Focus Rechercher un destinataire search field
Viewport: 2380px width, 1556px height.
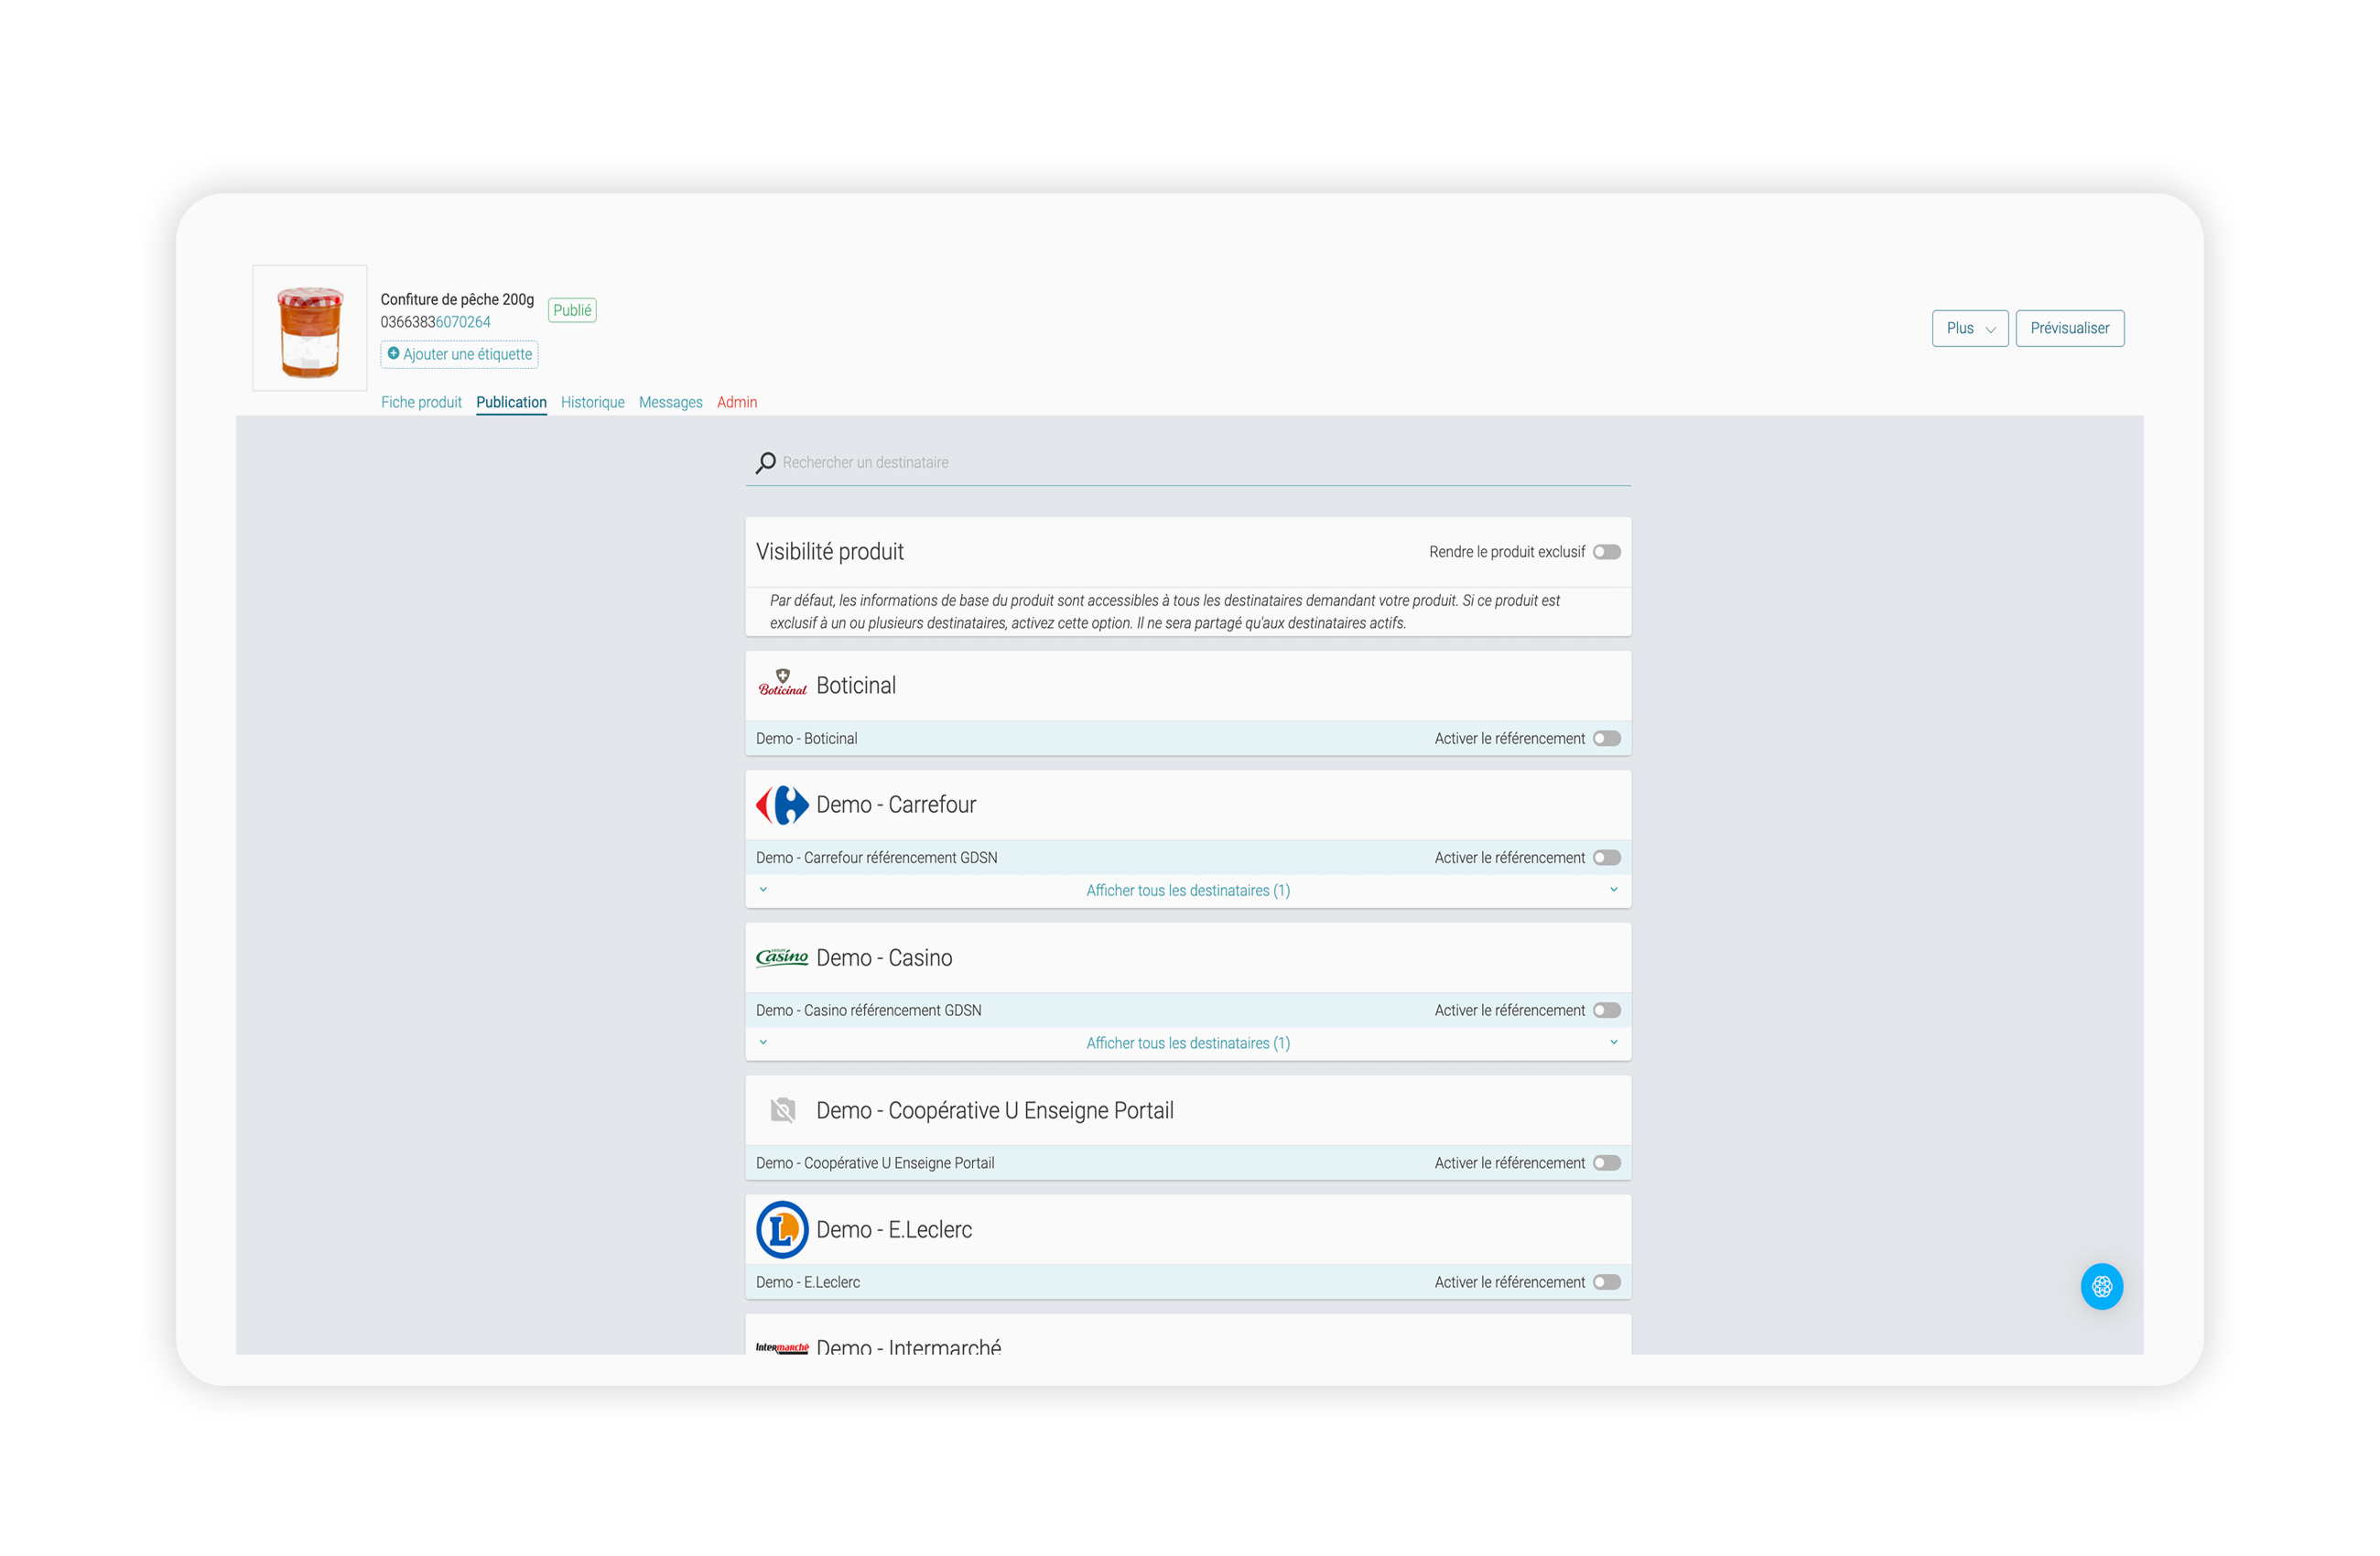click(x=1188, y=463)
